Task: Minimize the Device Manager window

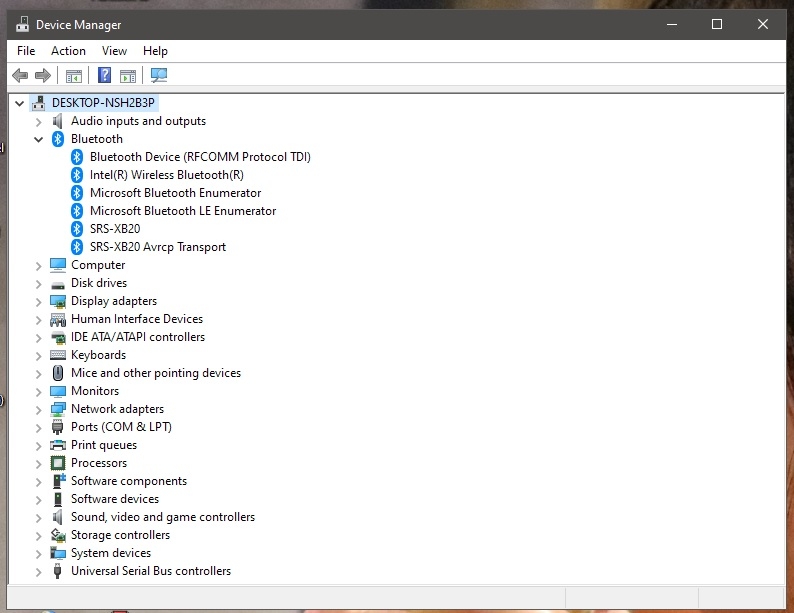Action: coord(672,24)
